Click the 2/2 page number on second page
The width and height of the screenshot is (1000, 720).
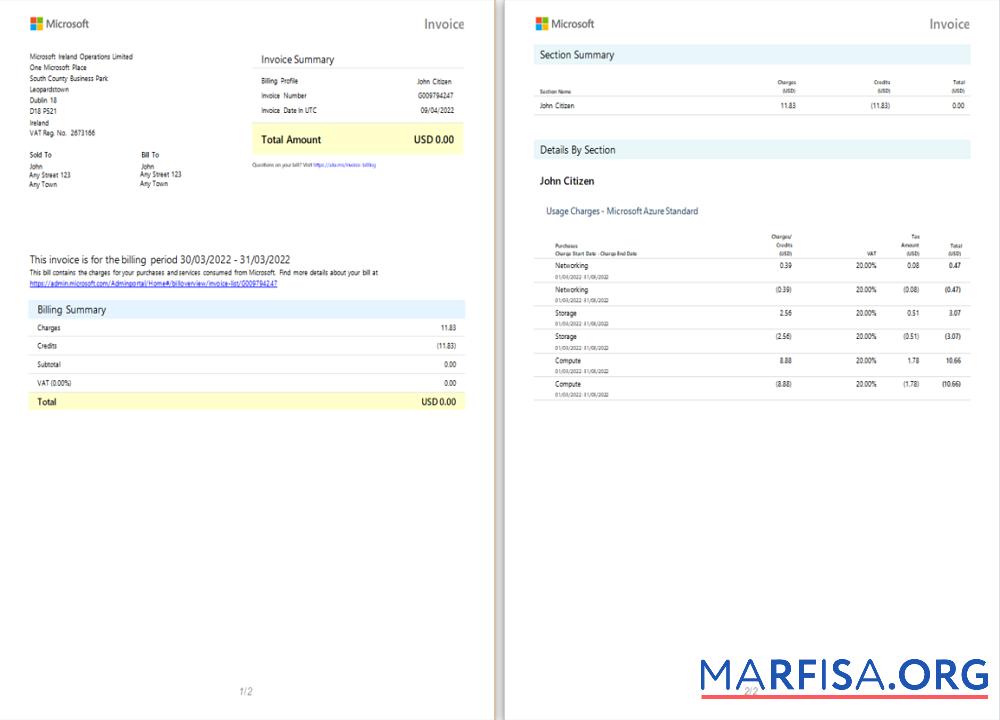pyautogui.click(x=752, y=688)
